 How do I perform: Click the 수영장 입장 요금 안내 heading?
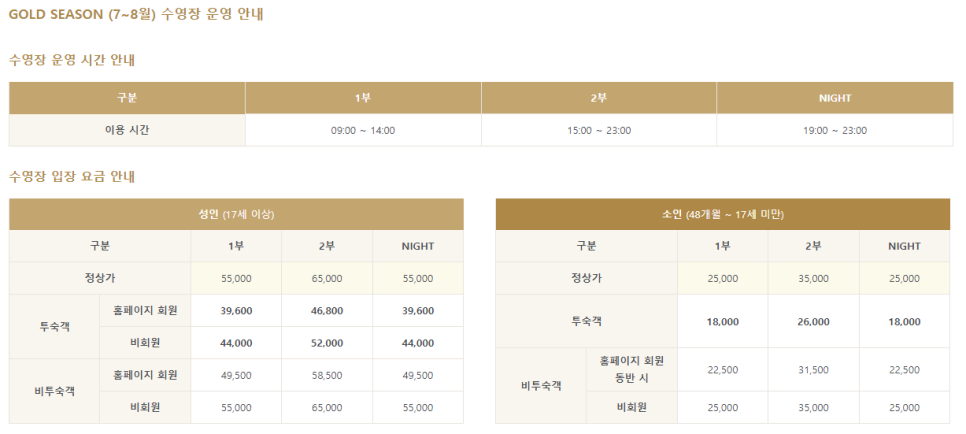pyautogui.click(x=72, y=176)
